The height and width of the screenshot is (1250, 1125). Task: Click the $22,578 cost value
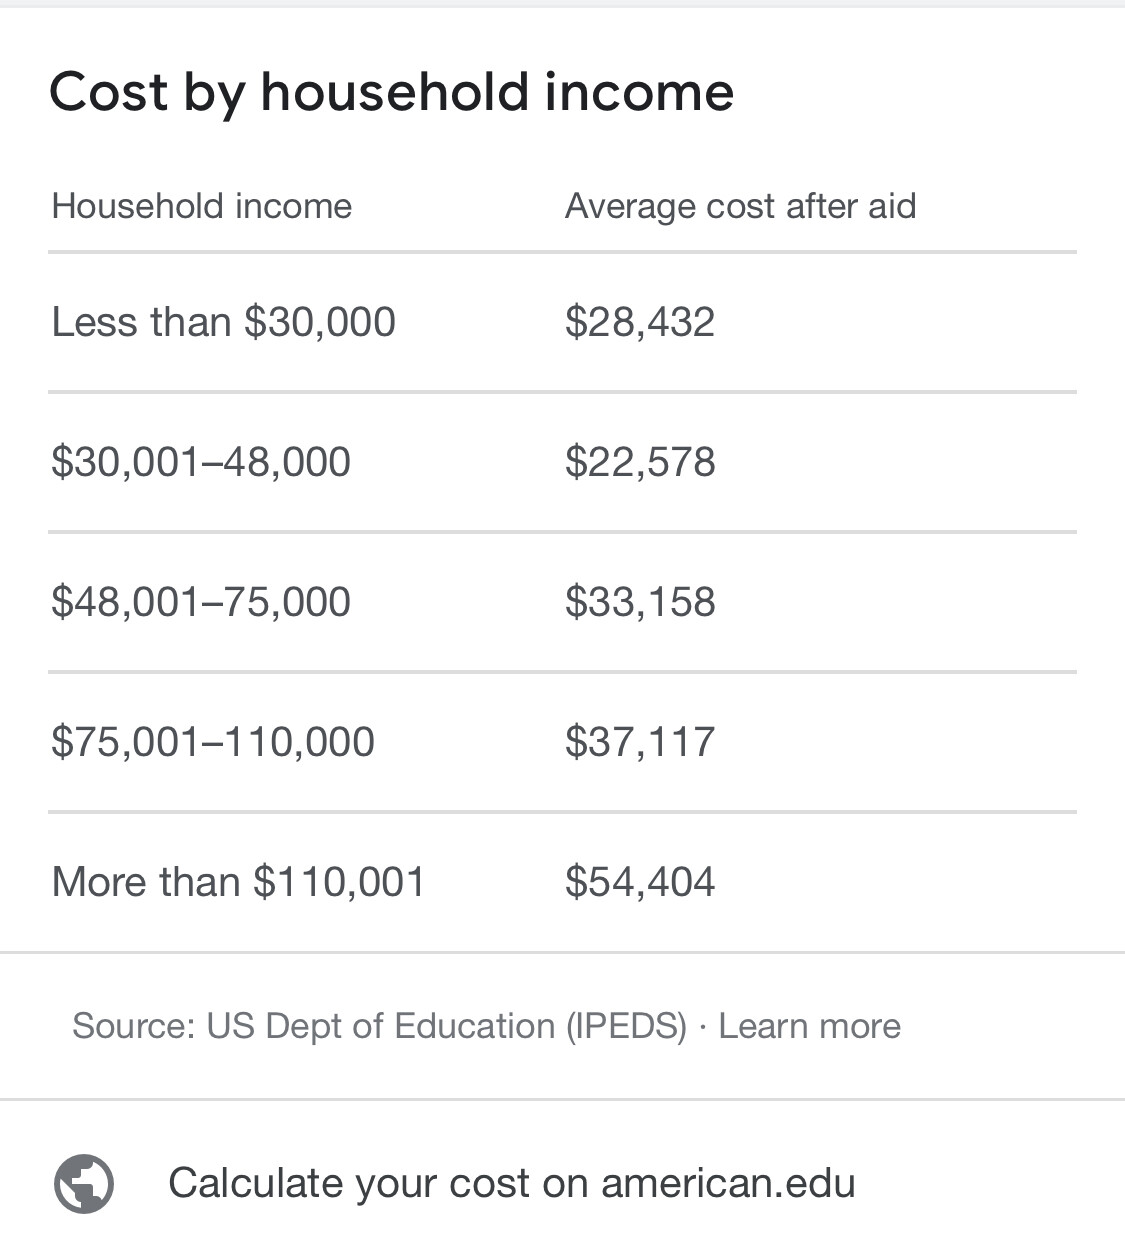tap(640, 462)
